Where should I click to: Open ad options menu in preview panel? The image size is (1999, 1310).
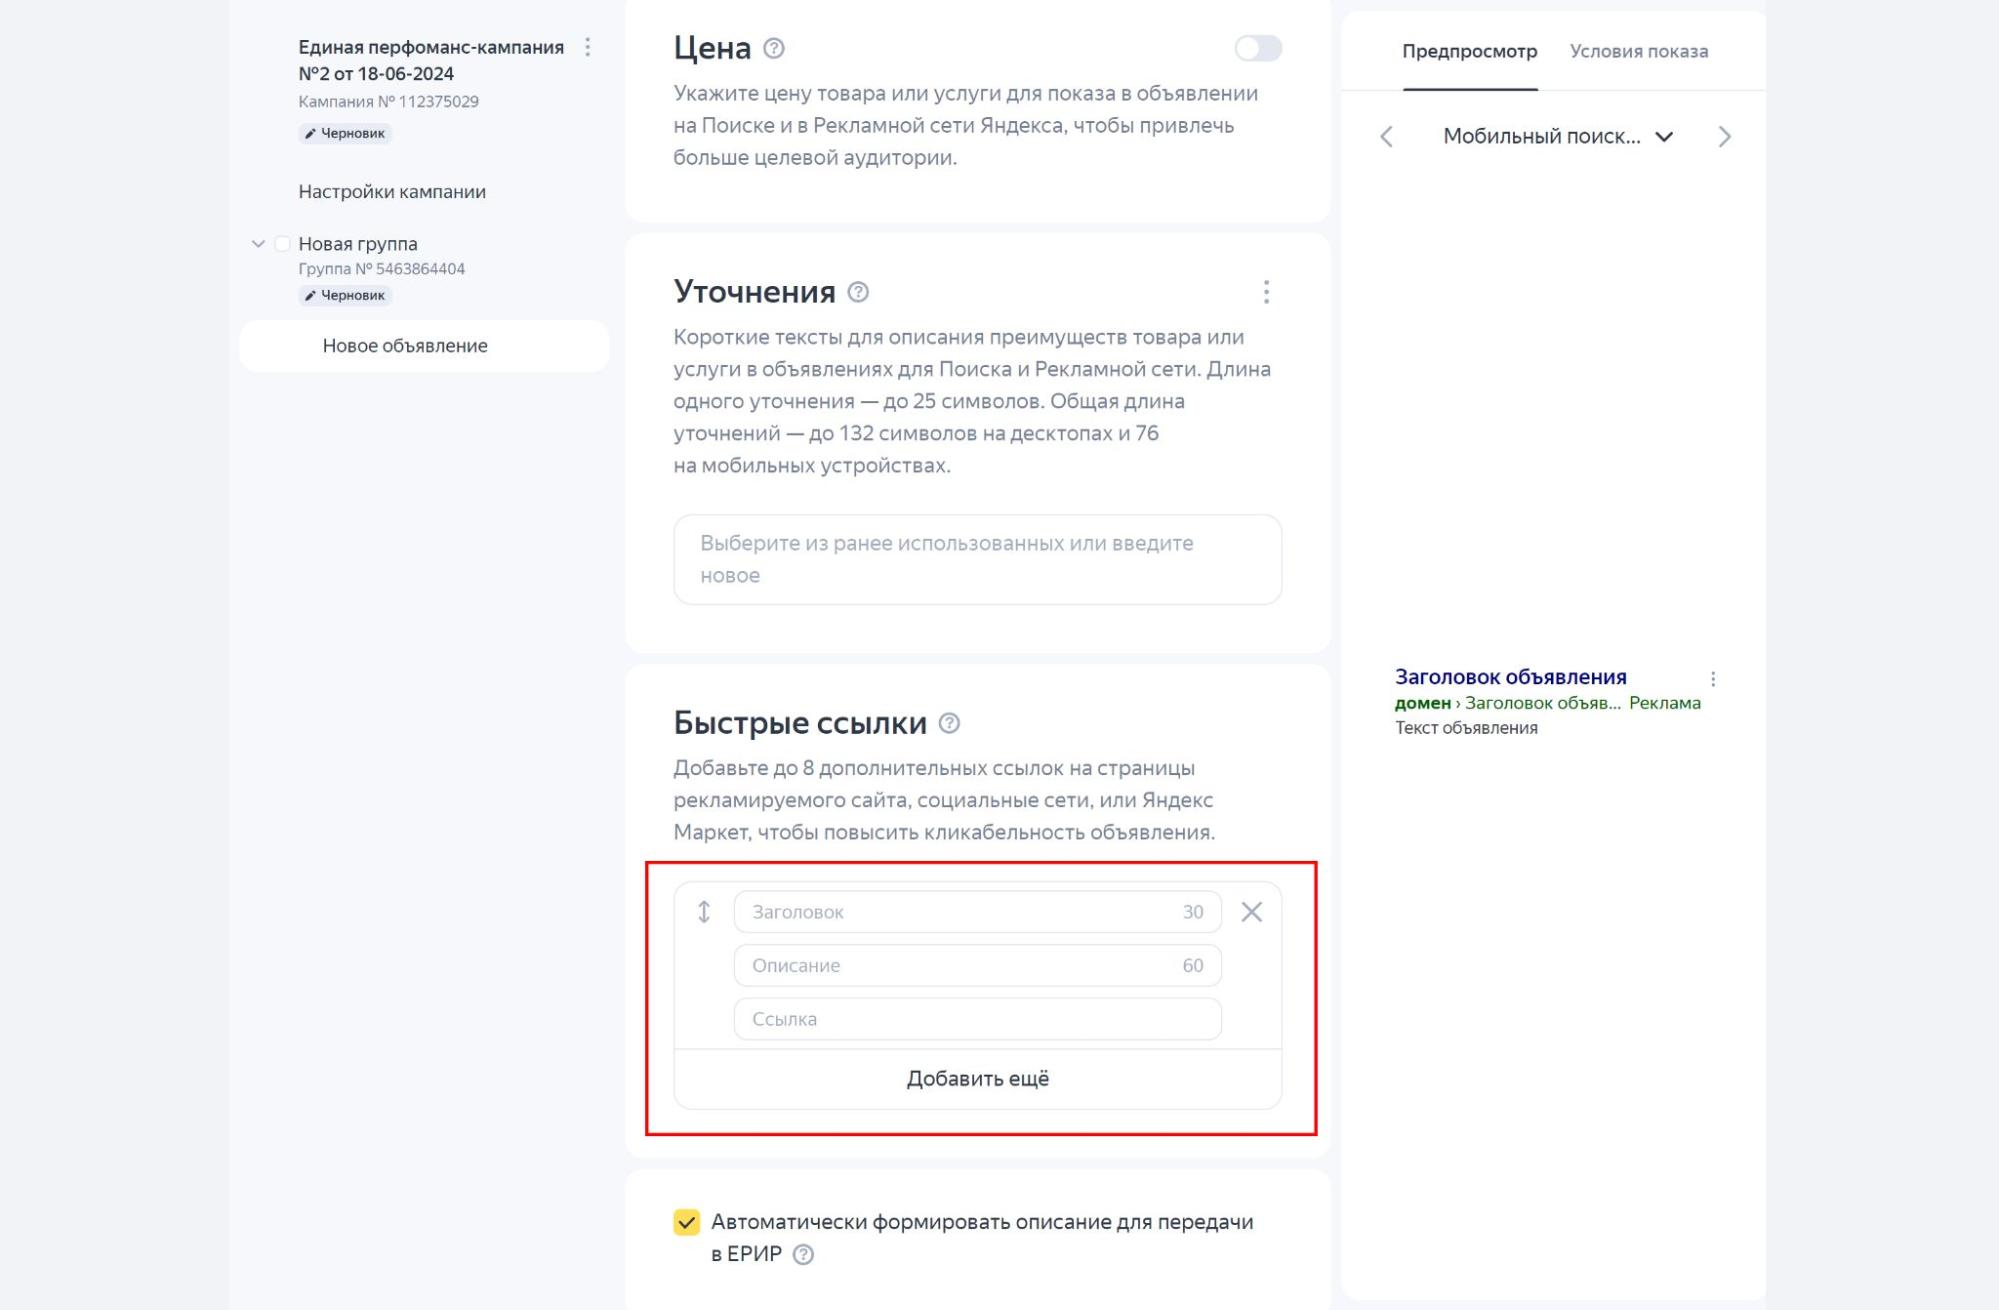pyautogui.click(x=1714, y=677)
